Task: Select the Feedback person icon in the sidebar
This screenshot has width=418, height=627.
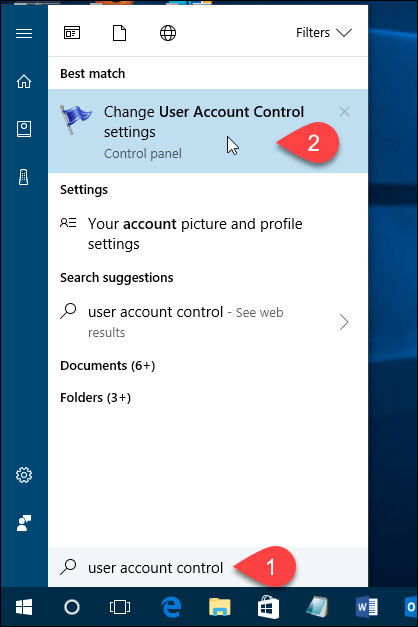Action: 24,523
